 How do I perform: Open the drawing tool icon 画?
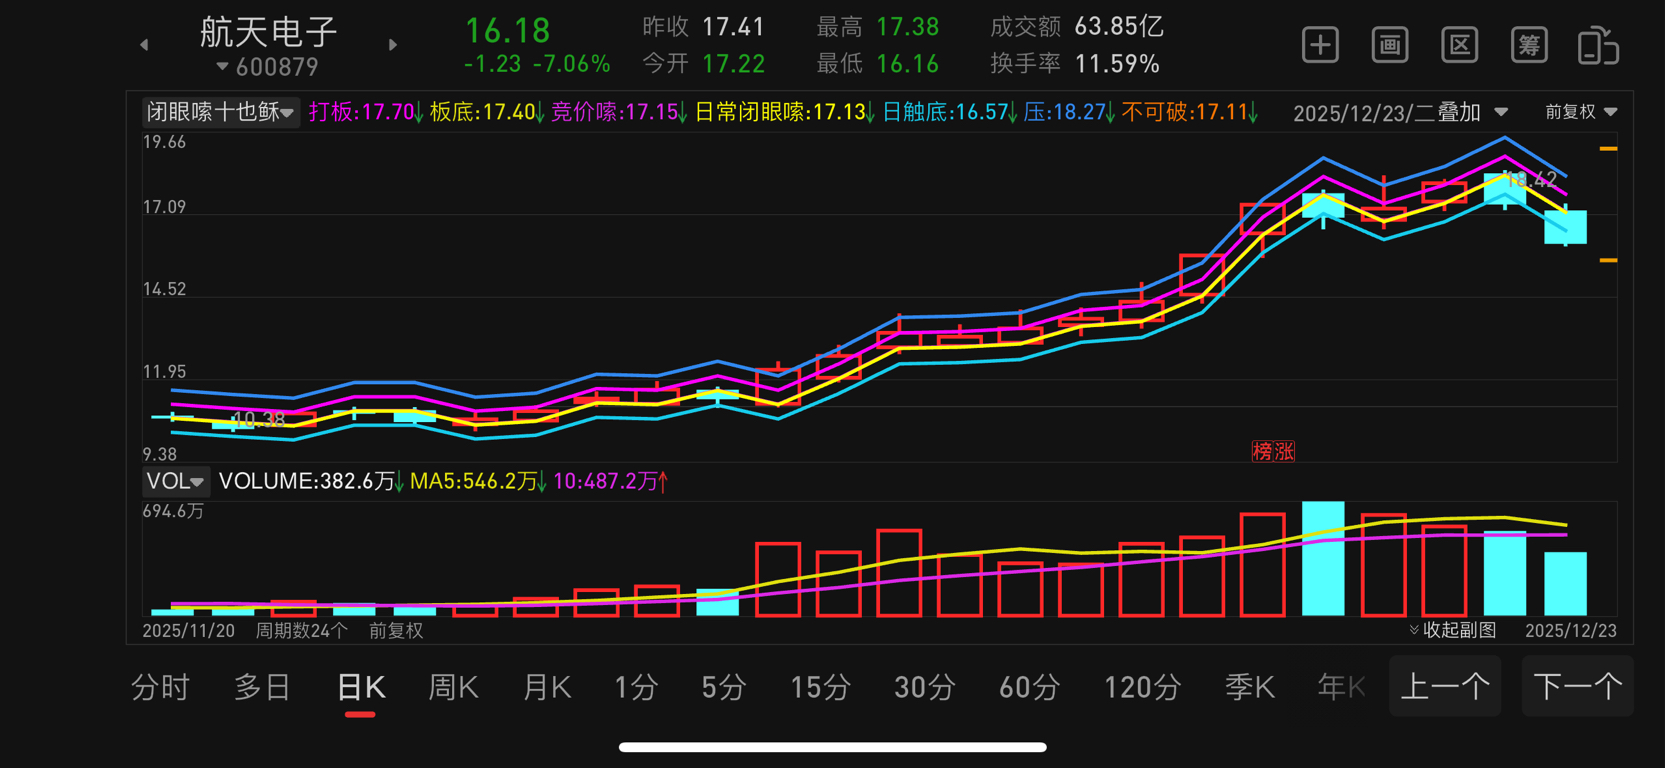click(1390, 45)
